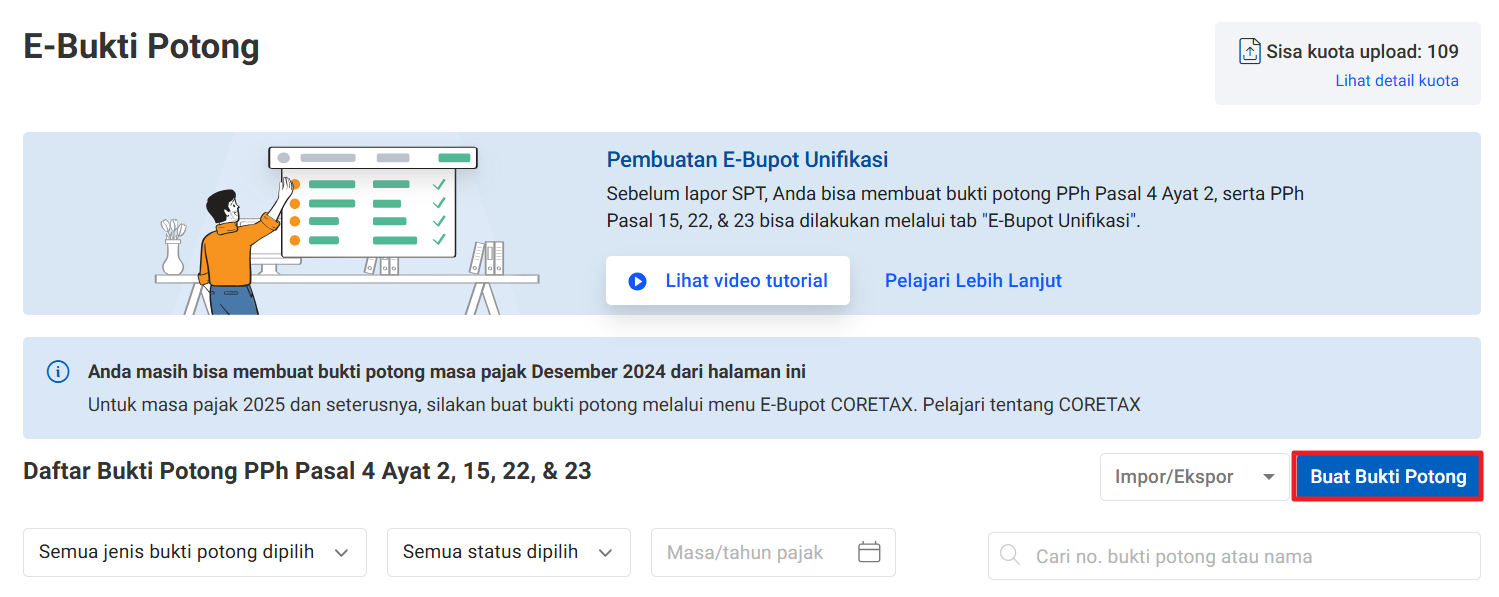Click the chevron on the Semua status filter
Viewport: 1499px width, 597px height.
pyautogui.click(x=605, y=553)
